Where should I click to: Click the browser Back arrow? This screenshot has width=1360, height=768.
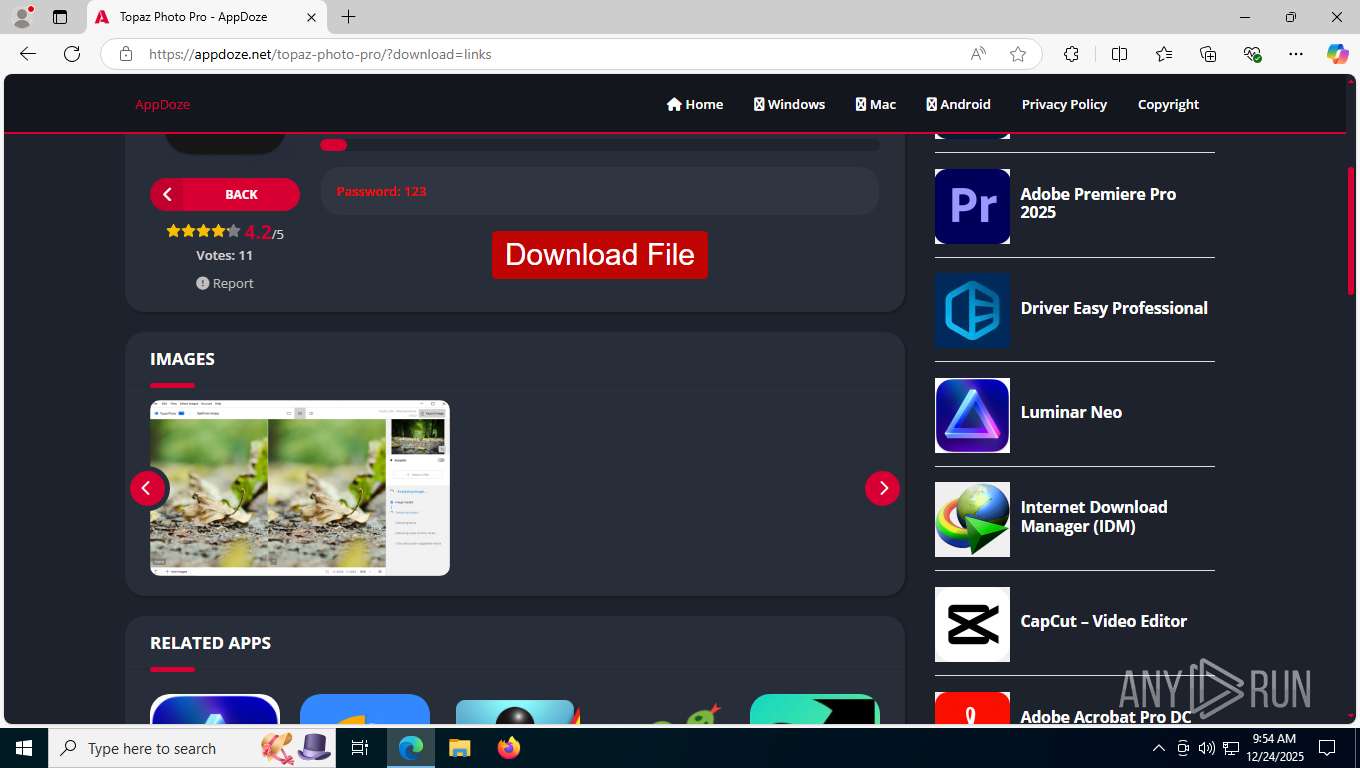tap(28, 54)
